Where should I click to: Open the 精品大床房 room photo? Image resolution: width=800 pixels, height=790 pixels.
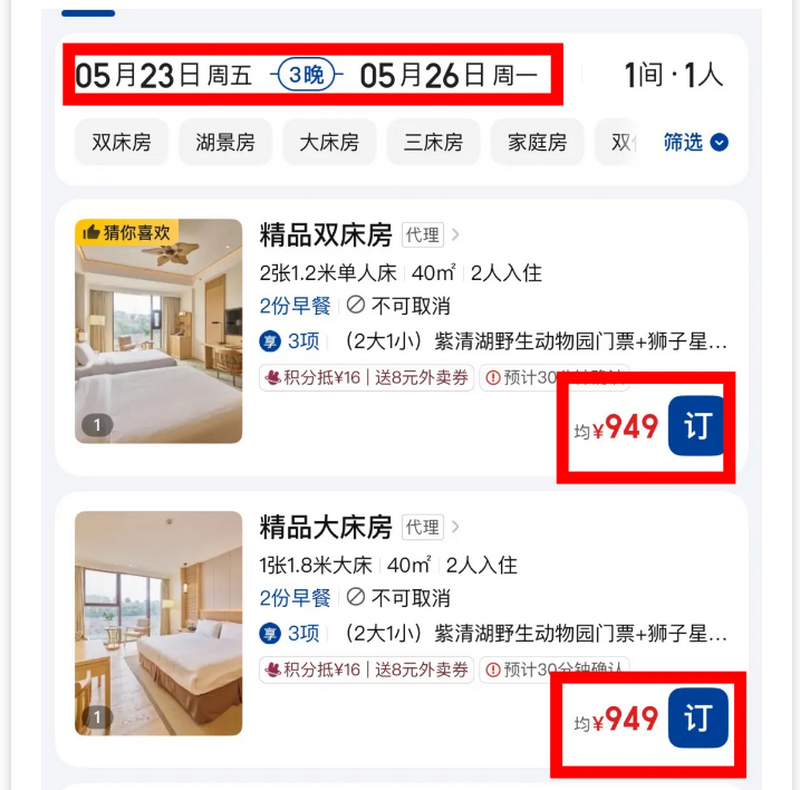pyautogui.click(x=159, y=623)
